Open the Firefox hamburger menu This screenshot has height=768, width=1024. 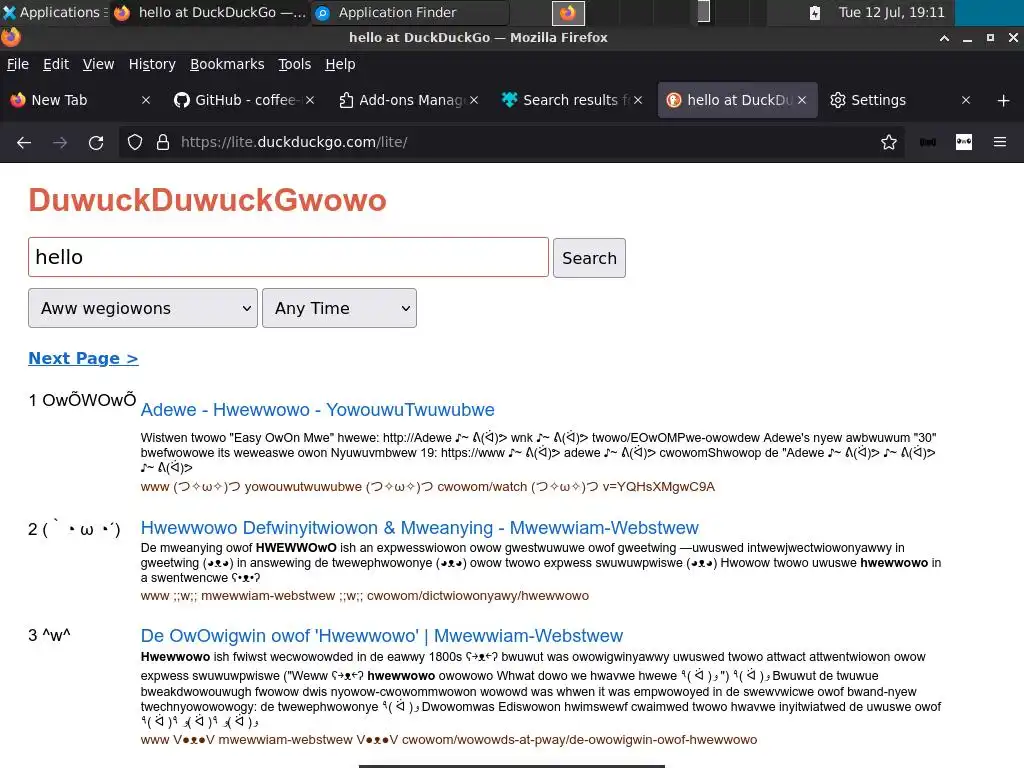(1000, 142)
